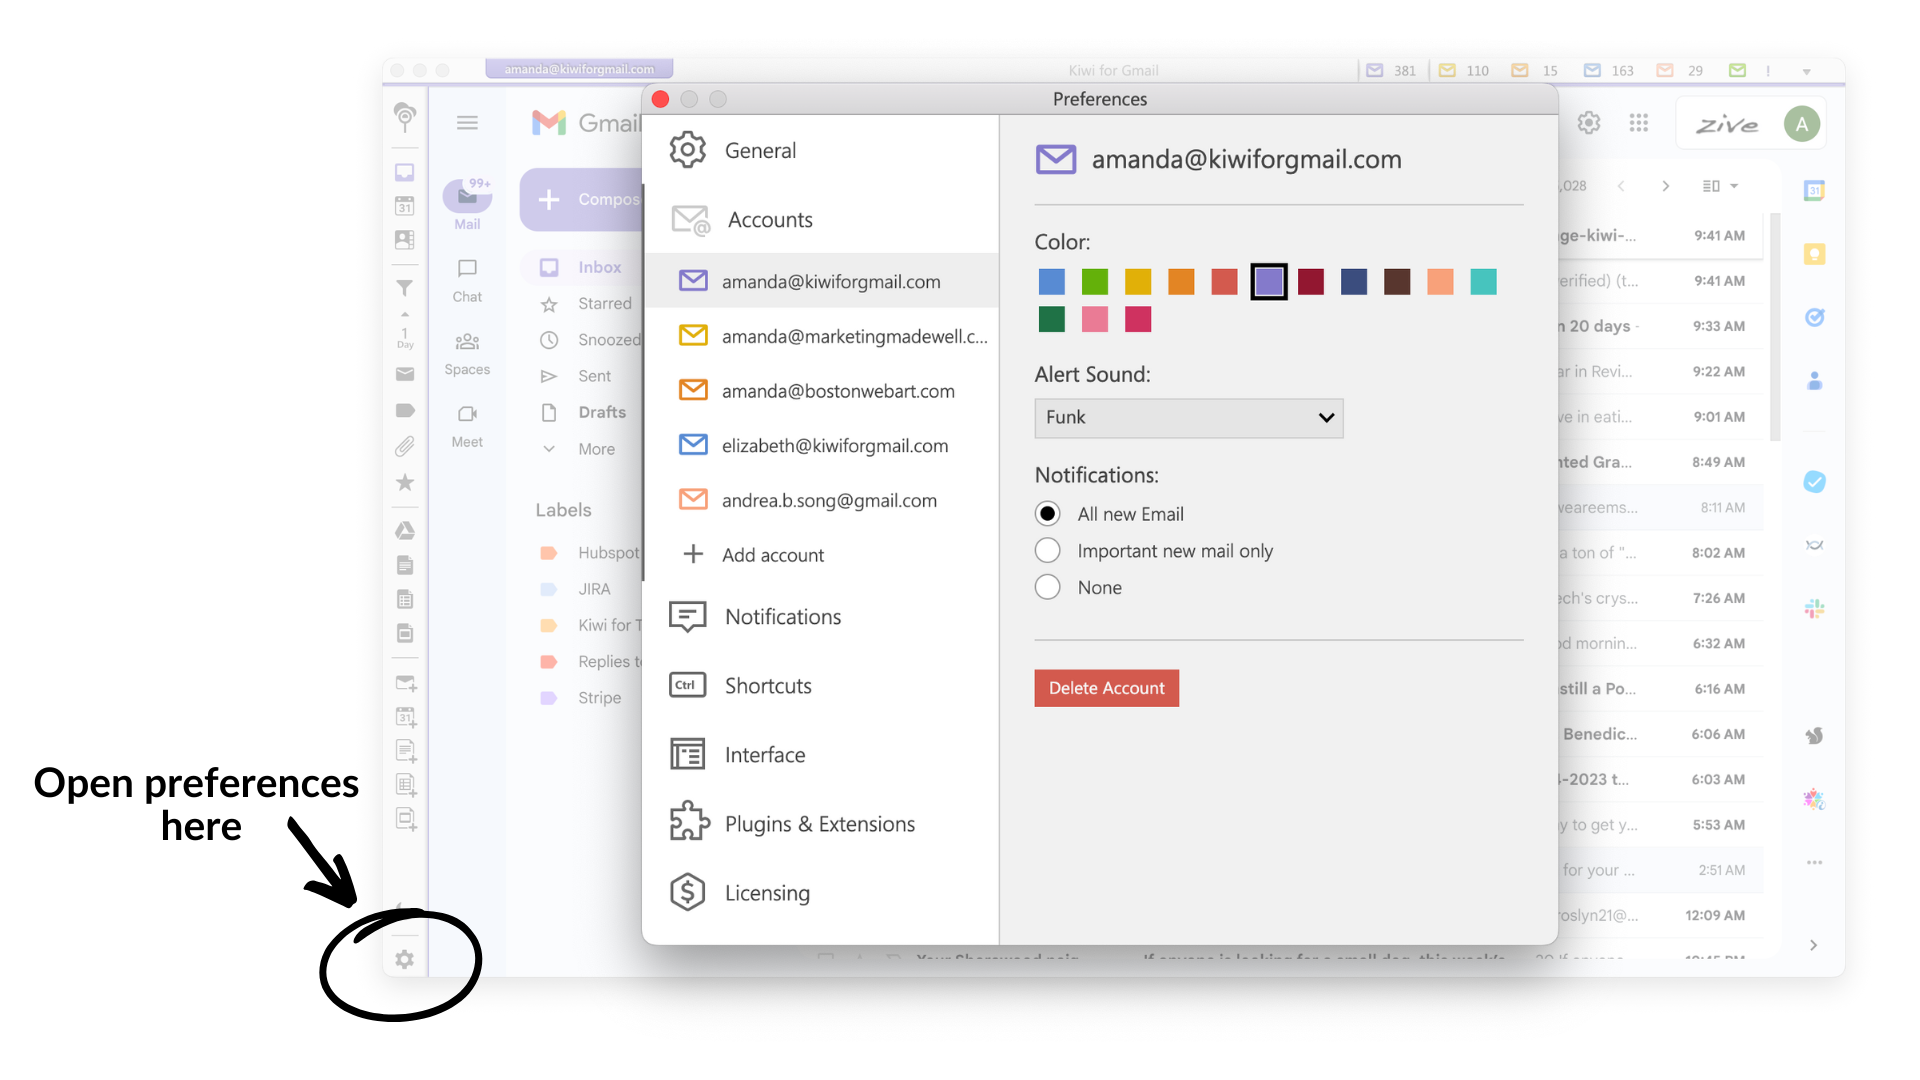Switch to account with 381 unread

pyautogui.click(x=1391, y=71)
